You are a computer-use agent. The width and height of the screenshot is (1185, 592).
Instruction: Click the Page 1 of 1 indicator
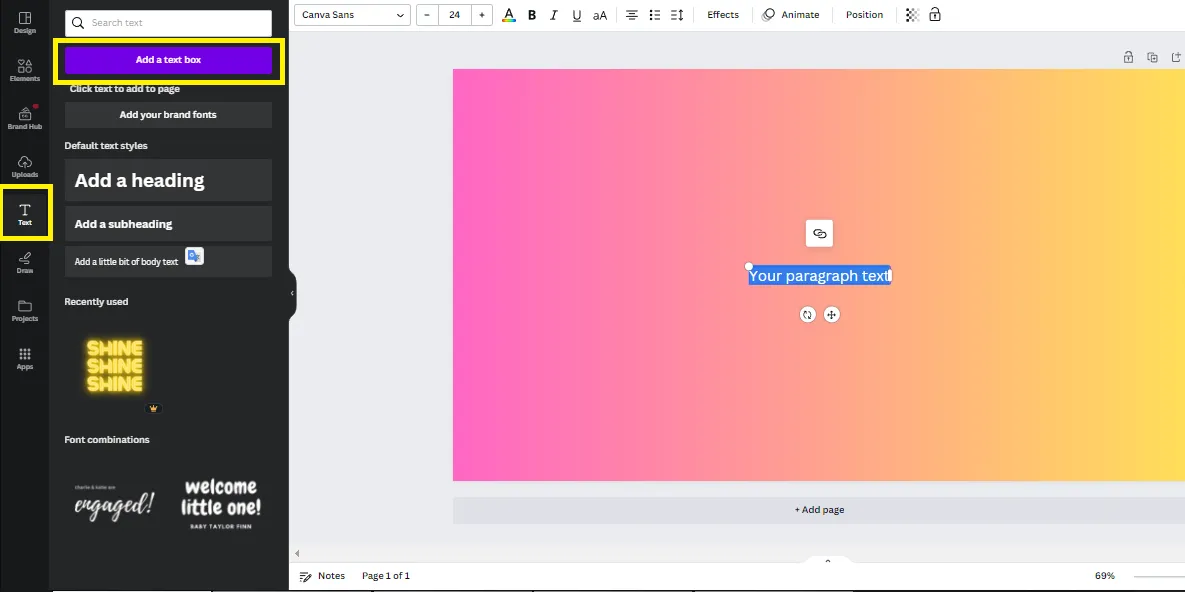pyautogui.click(x=385, y=576)
